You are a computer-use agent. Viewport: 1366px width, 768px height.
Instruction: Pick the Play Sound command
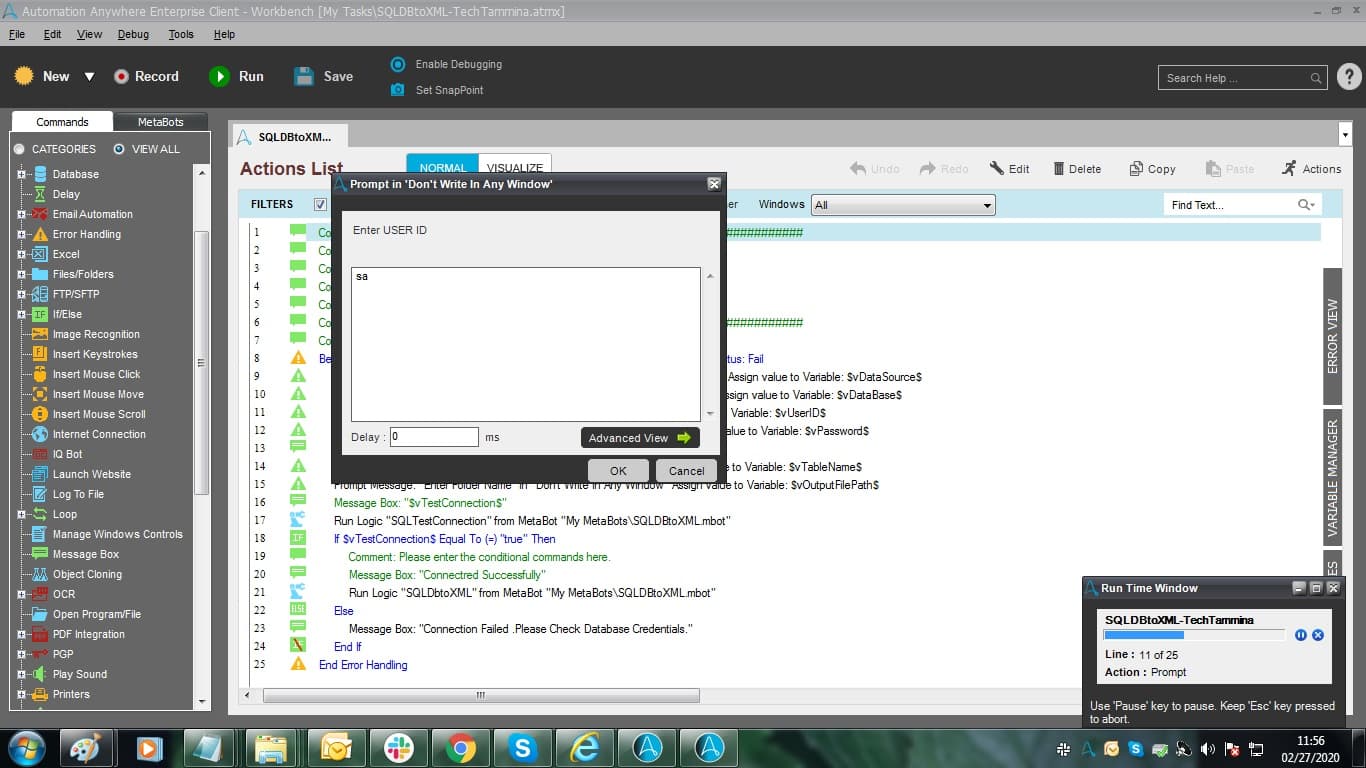79,674
